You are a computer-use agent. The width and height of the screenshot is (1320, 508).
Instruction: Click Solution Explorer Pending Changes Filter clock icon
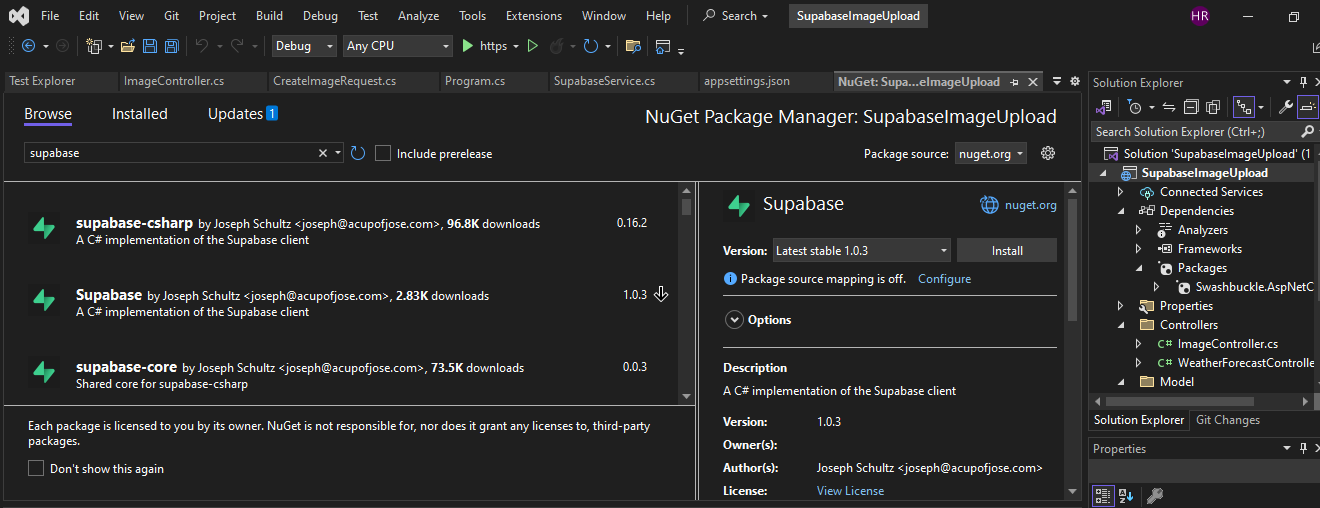1133,107
